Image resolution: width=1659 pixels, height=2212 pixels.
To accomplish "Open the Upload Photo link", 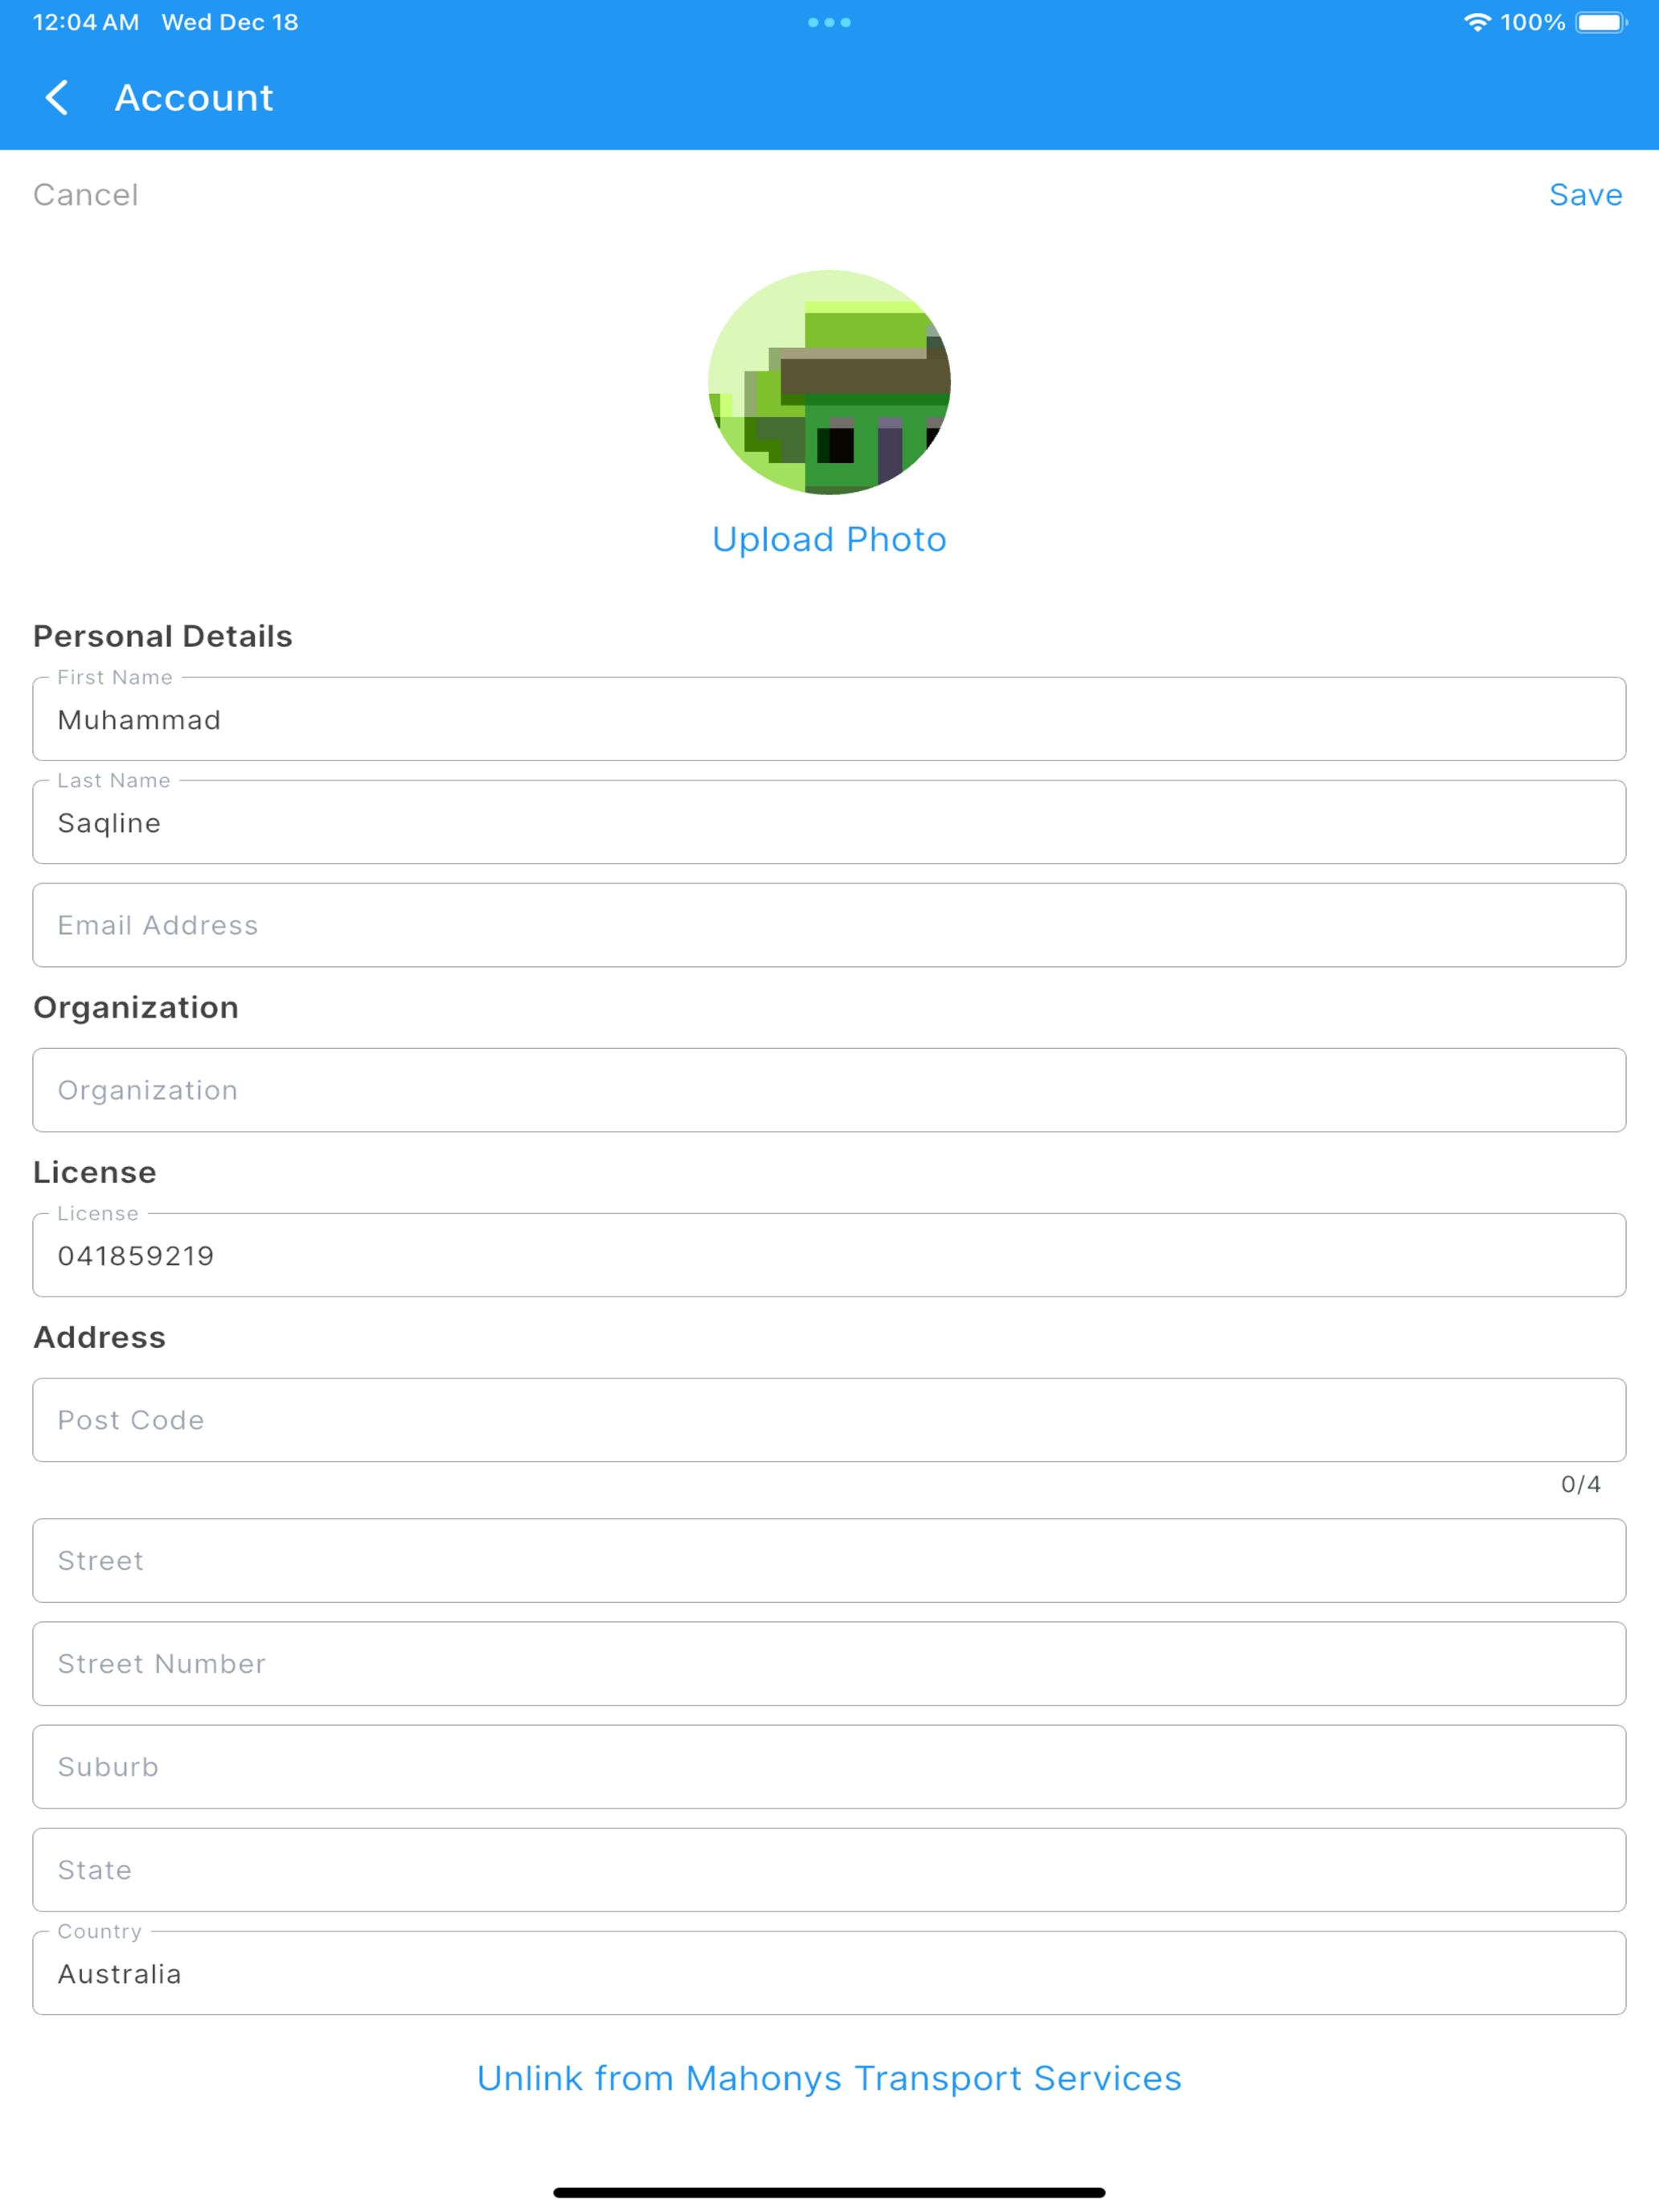I will point(829,539).
